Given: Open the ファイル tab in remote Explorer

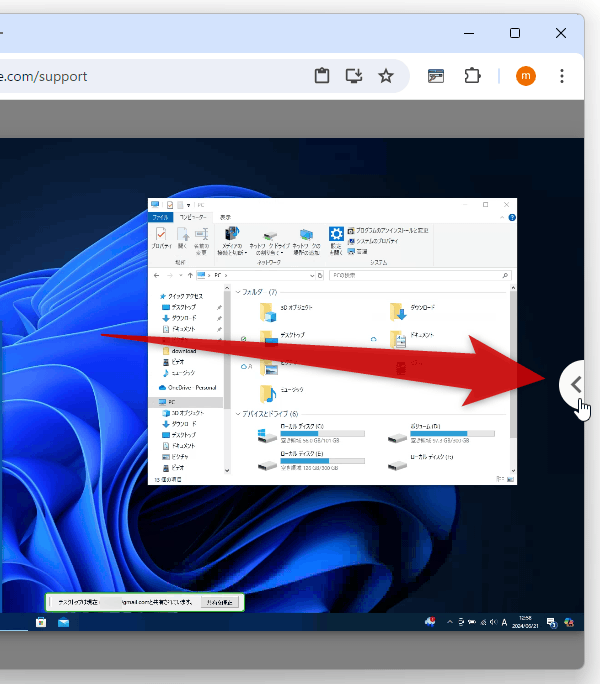Looking at the screenshot, I should pos(161,217).
